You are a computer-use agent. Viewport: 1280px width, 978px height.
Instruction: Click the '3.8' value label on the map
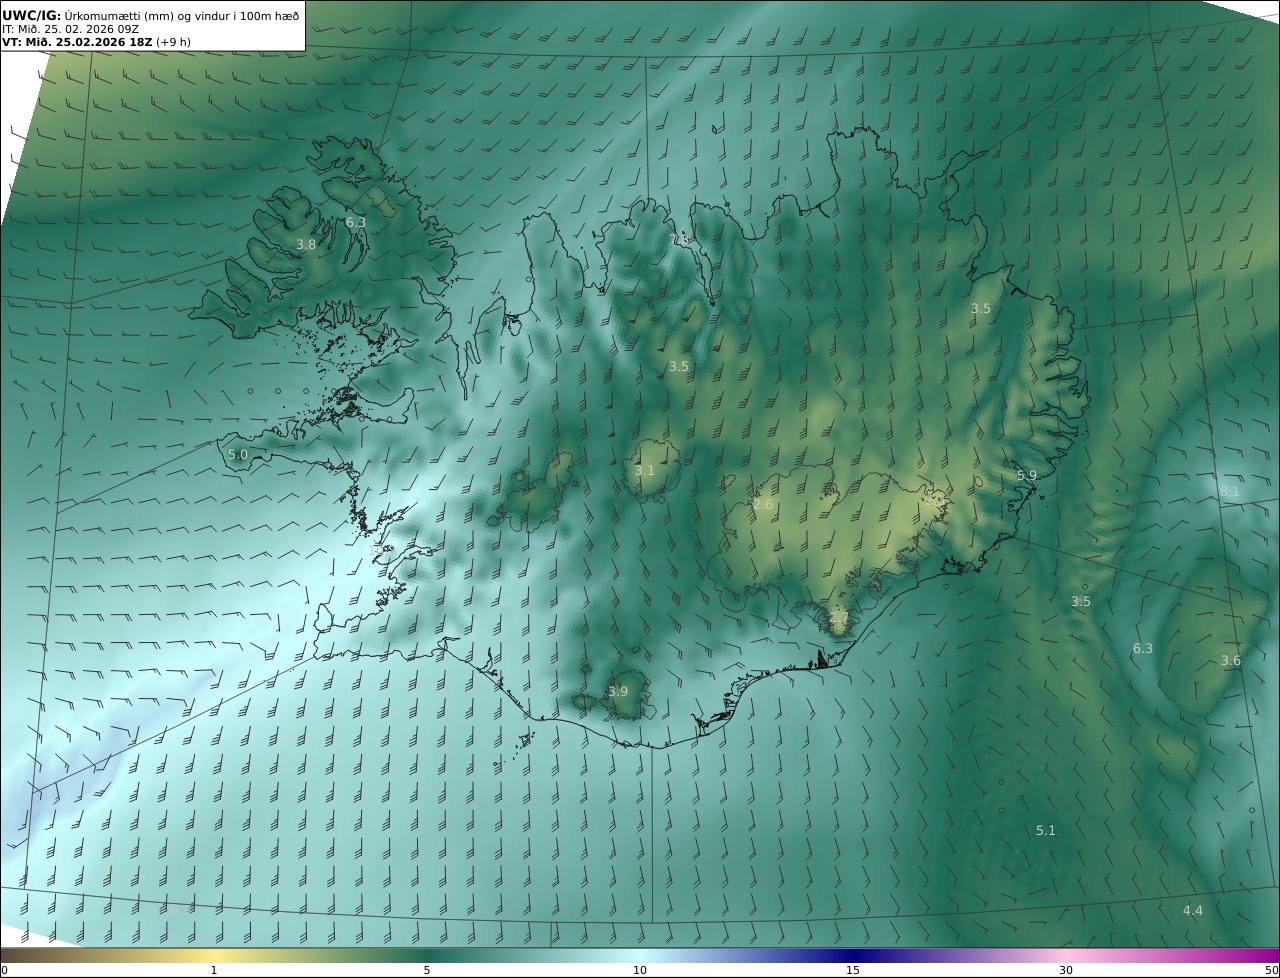click(306, 244)
